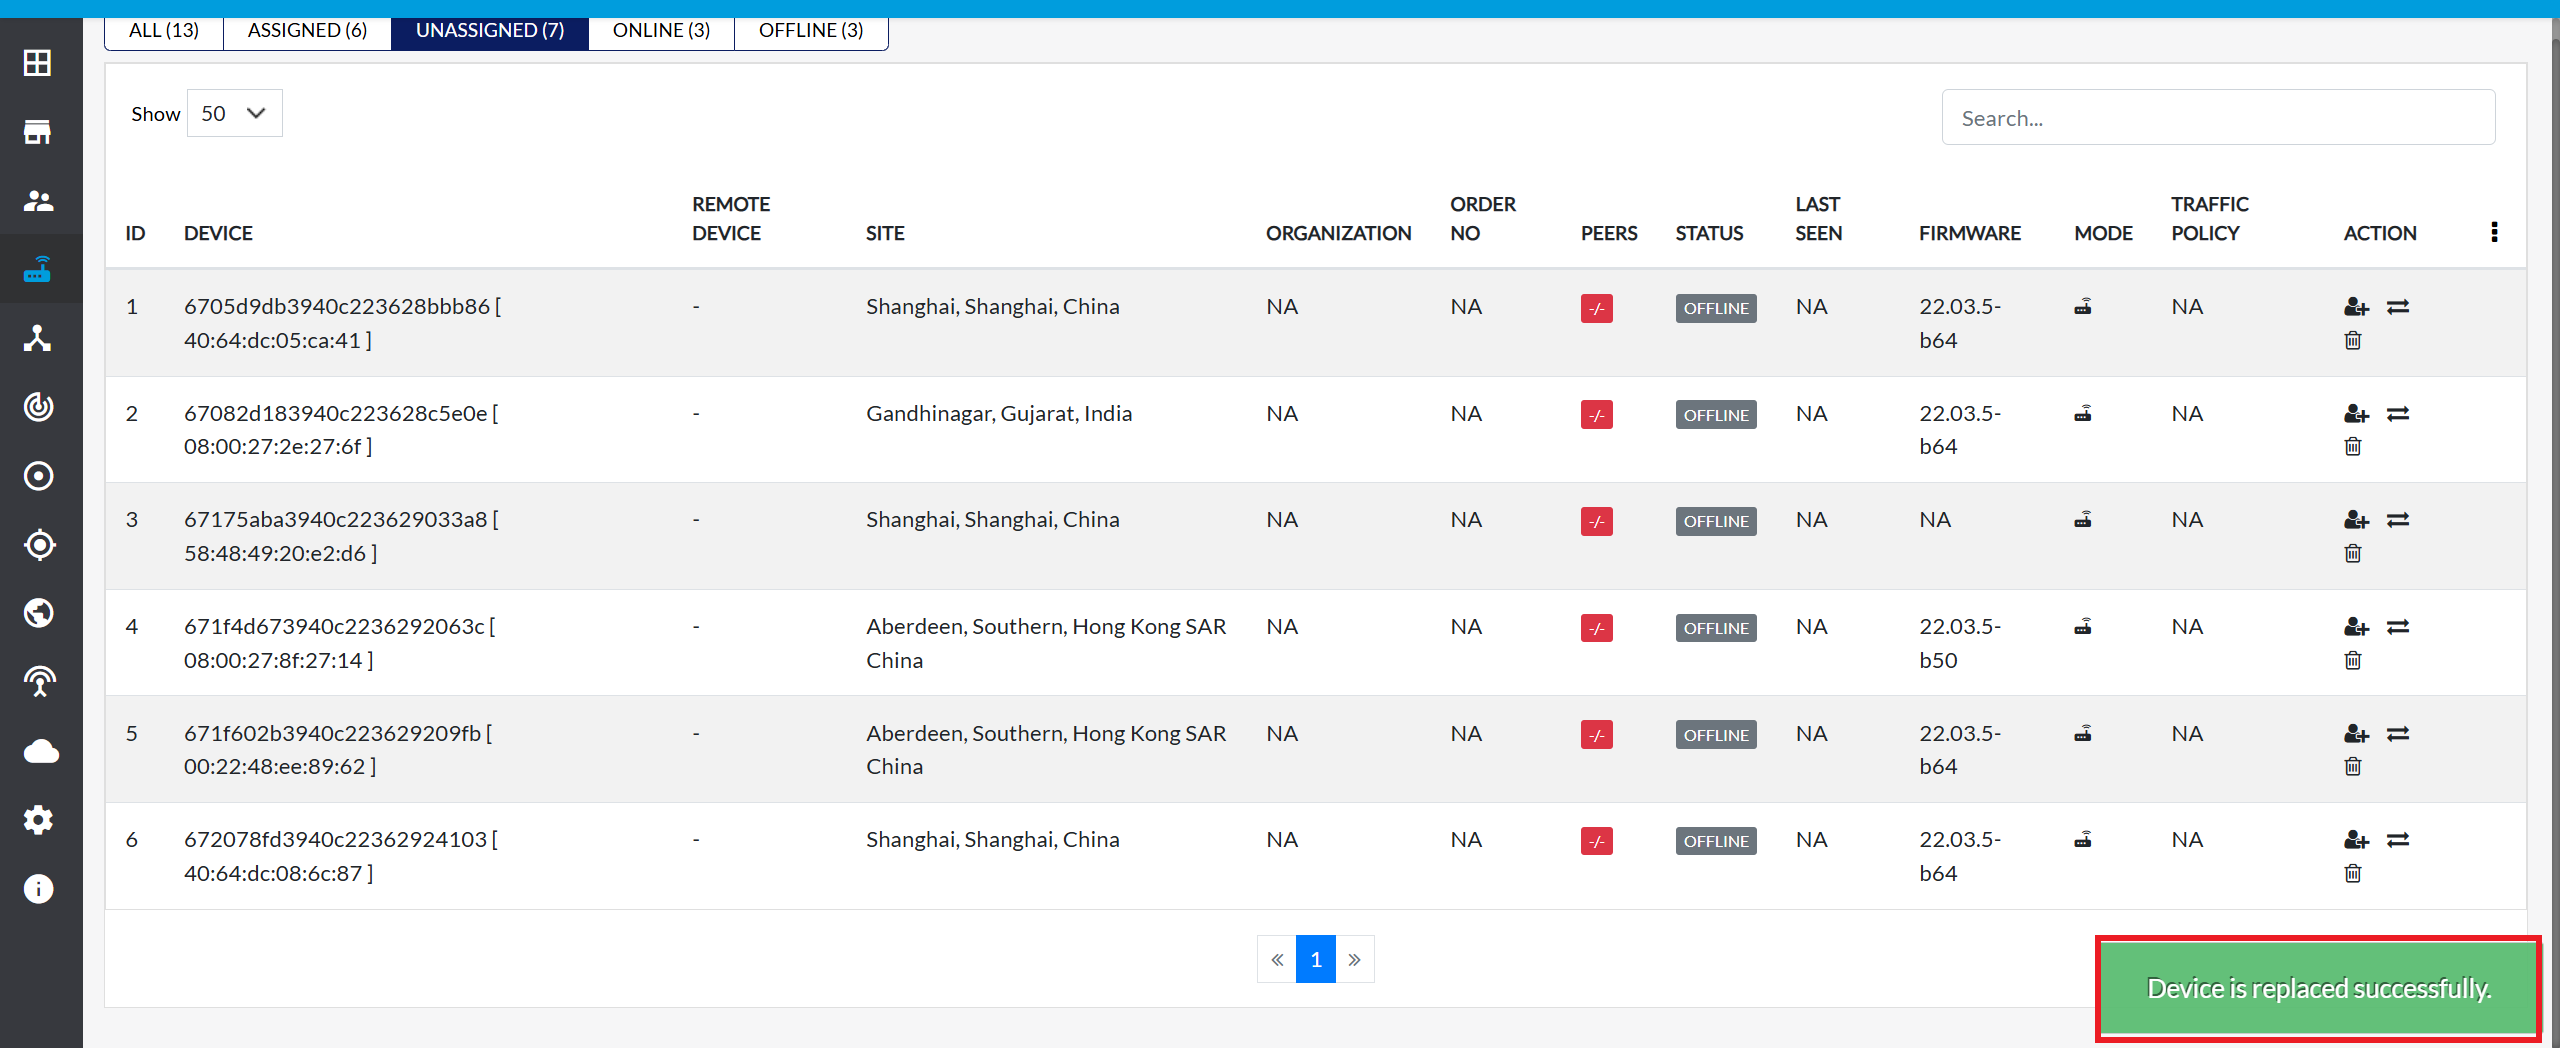Open the router devices icon in sidebar

[38, 269]
